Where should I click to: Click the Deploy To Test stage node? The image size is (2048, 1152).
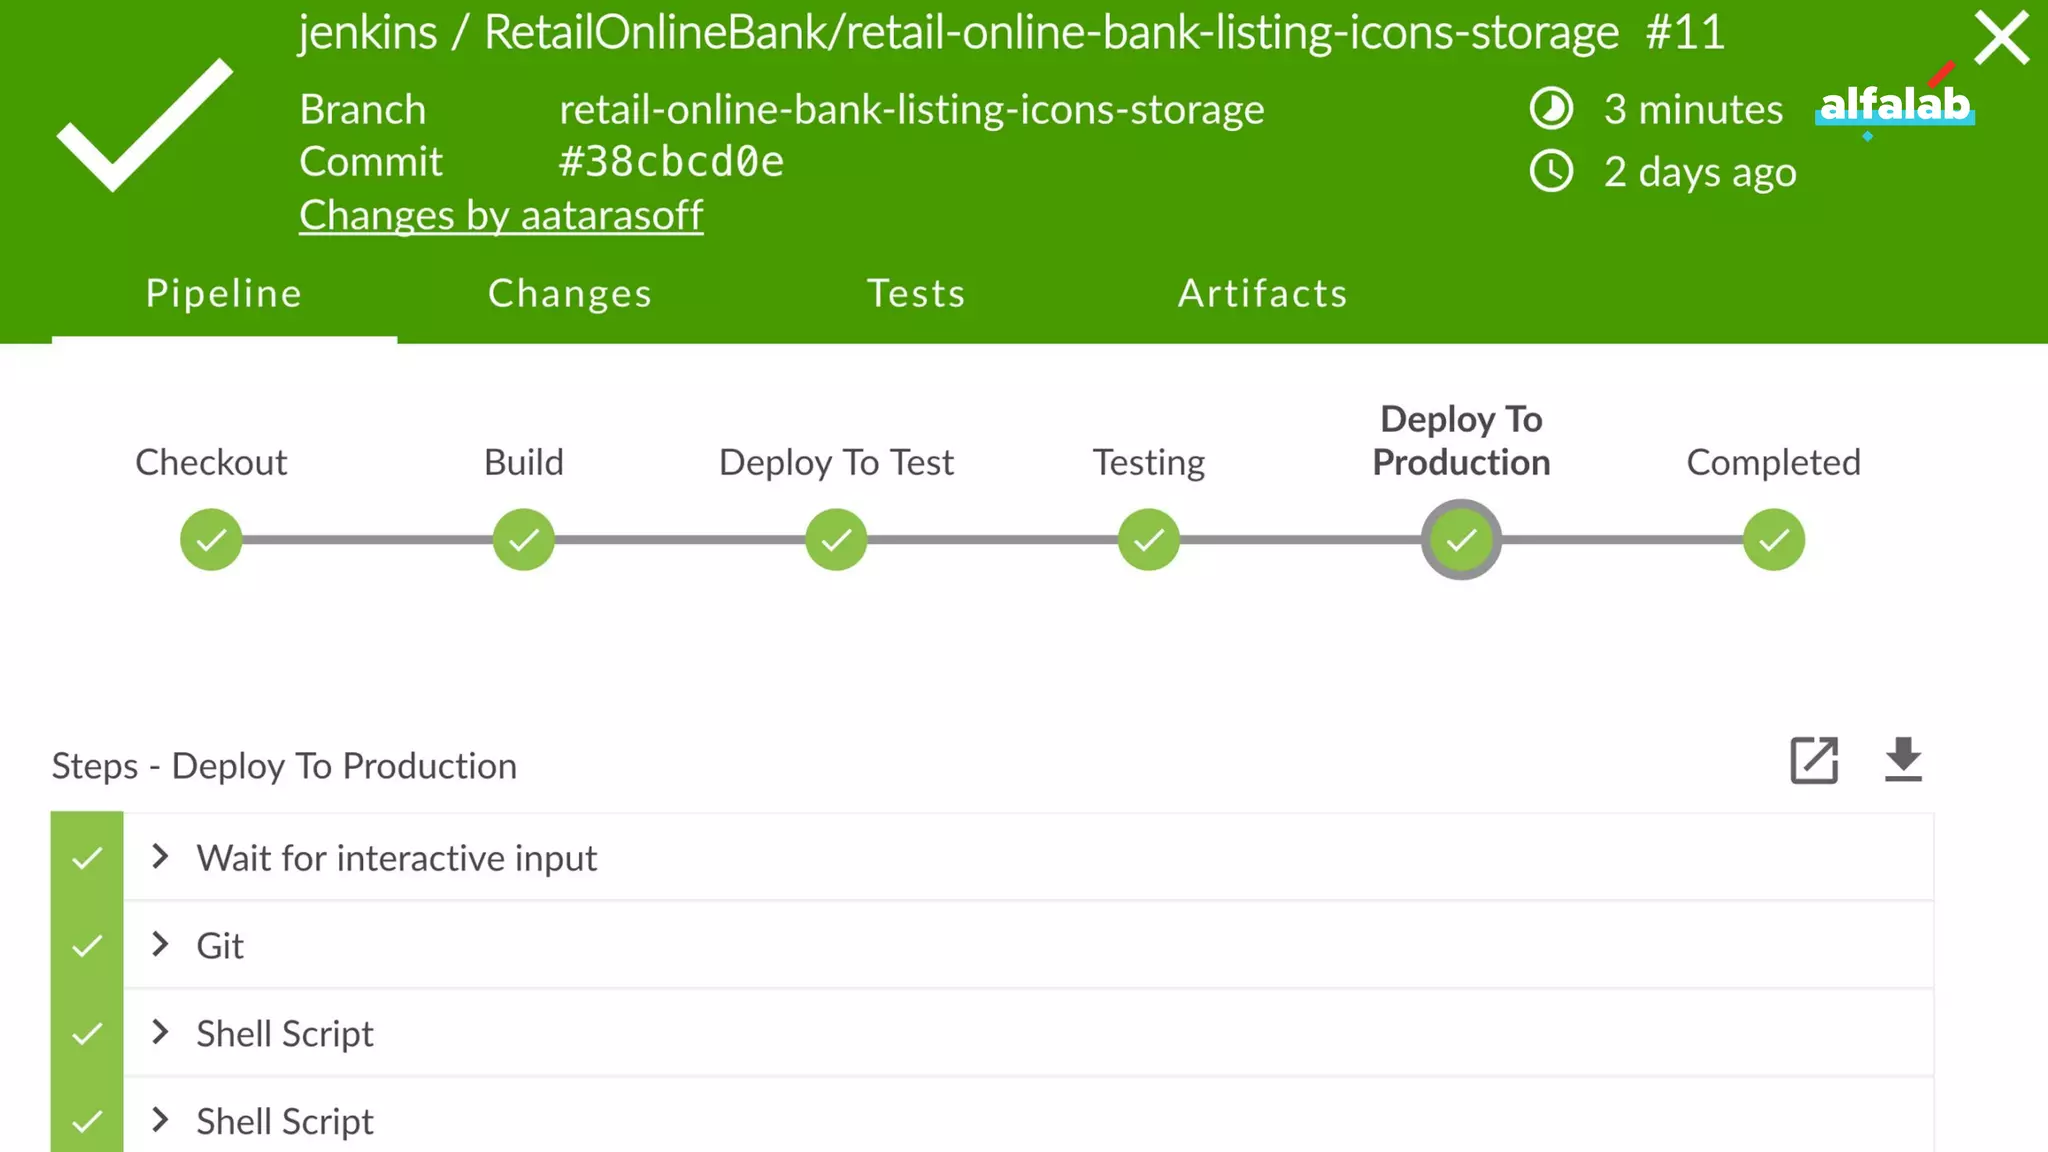[836, 540]
